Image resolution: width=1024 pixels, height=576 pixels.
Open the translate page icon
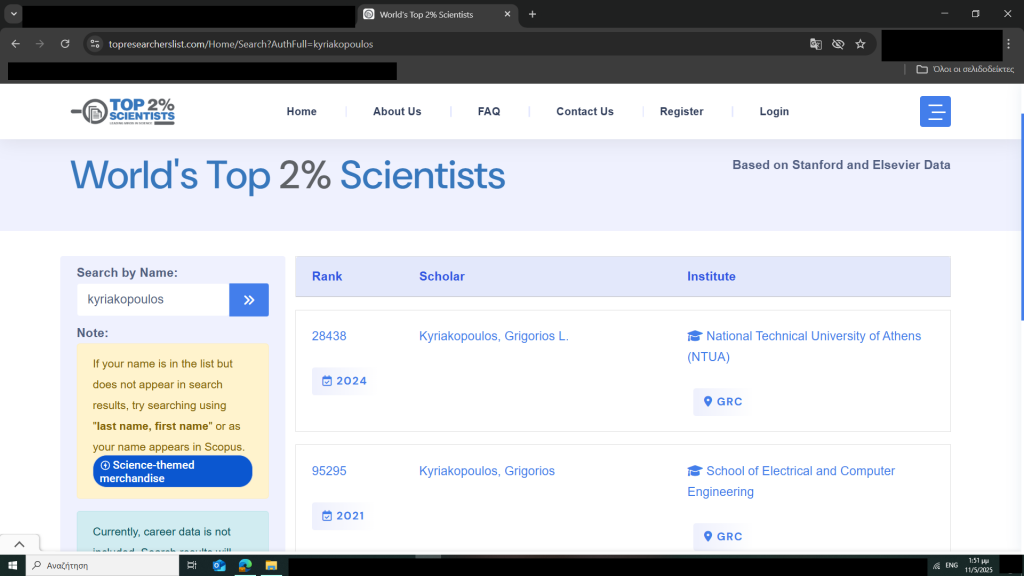816,44
